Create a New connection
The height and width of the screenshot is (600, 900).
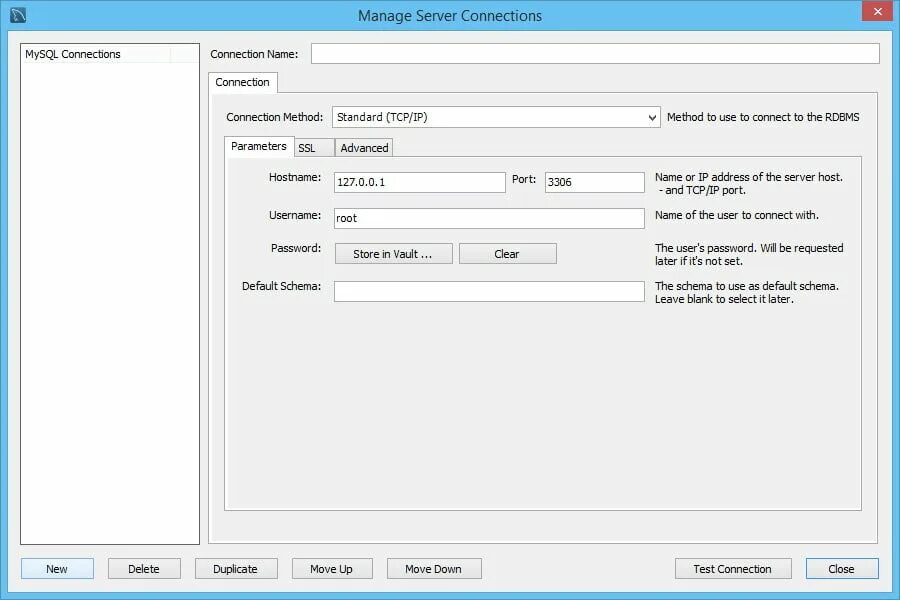tap(57, 568)
